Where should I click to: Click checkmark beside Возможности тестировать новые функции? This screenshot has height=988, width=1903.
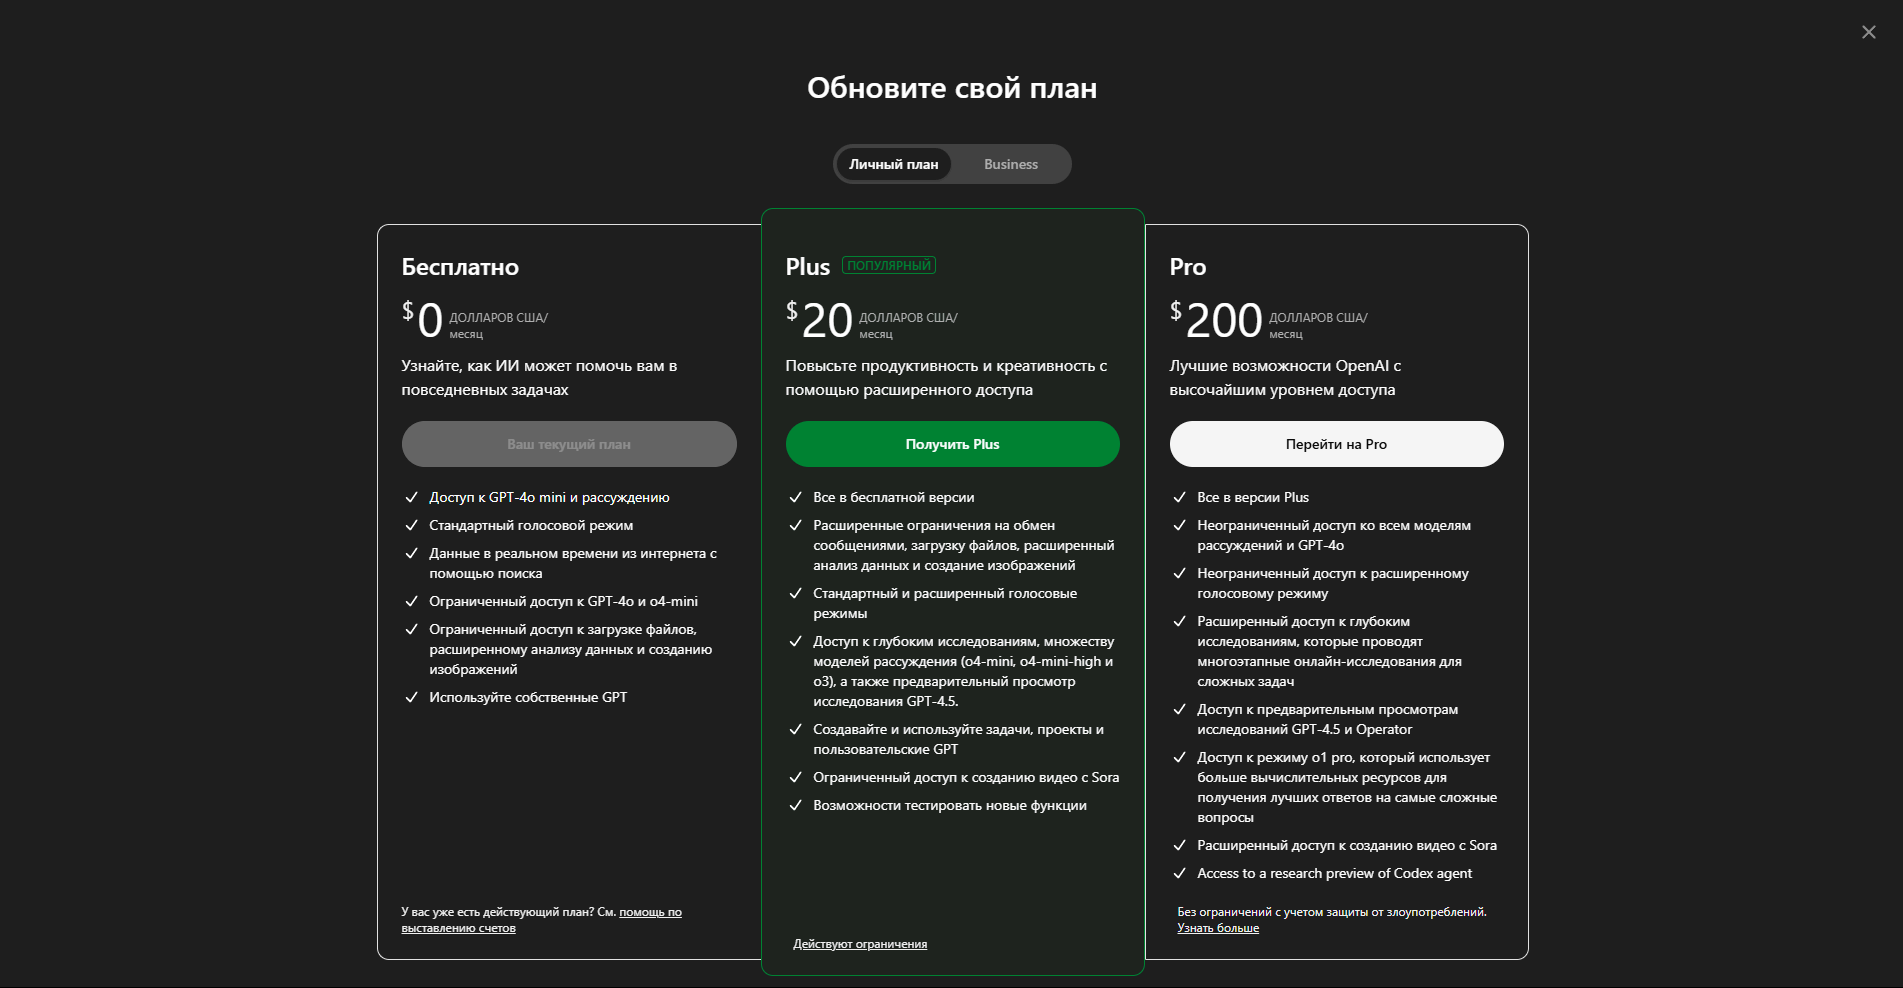(795, 805)
